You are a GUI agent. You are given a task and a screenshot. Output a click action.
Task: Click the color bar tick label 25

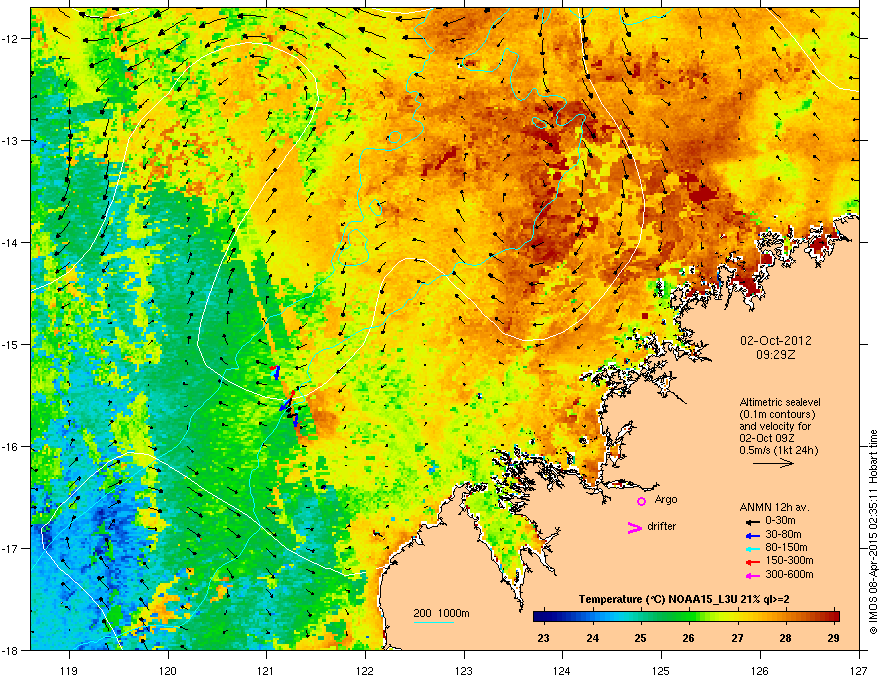coord(640,638)
